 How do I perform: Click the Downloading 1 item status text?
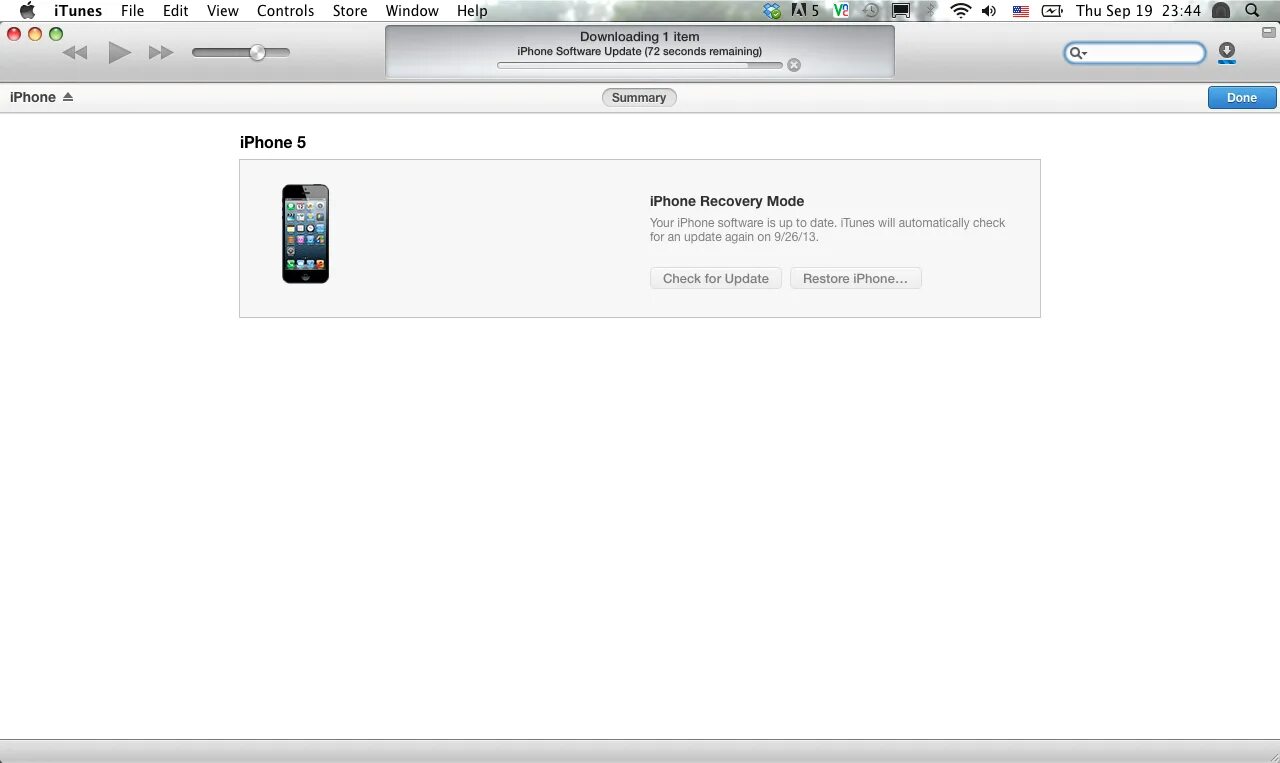tap(640, 36)
